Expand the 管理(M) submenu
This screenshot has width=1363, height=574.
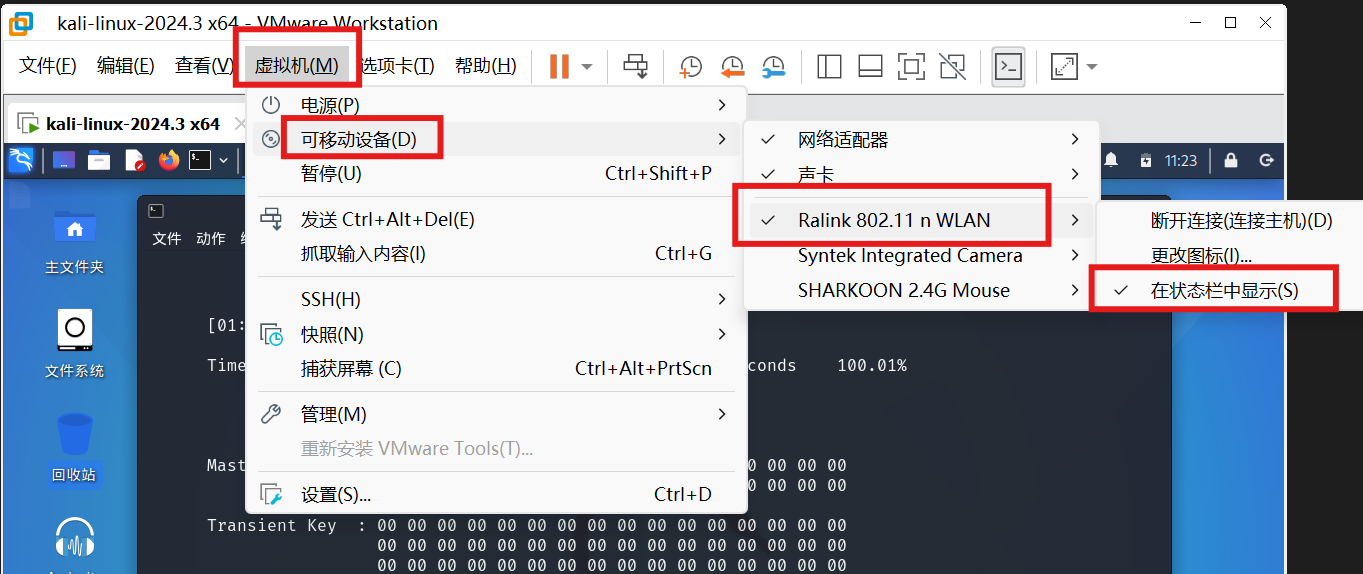pos(496,414)
